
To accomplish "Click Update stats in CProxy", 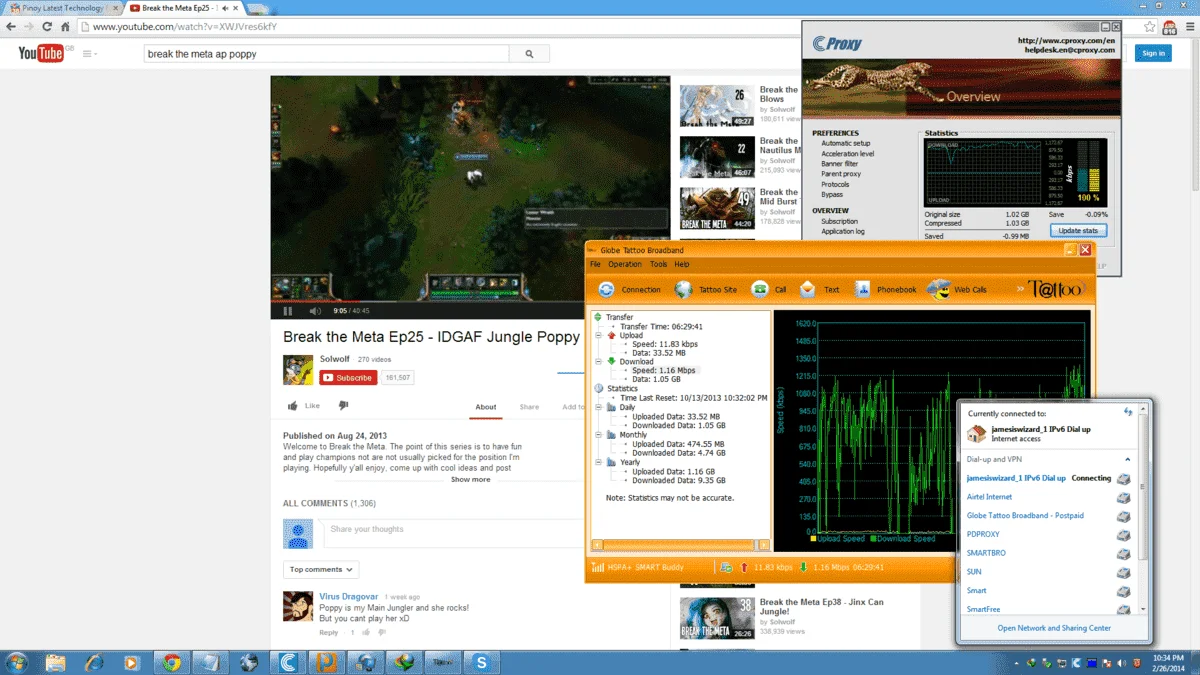I will [x=1079, y=231].
